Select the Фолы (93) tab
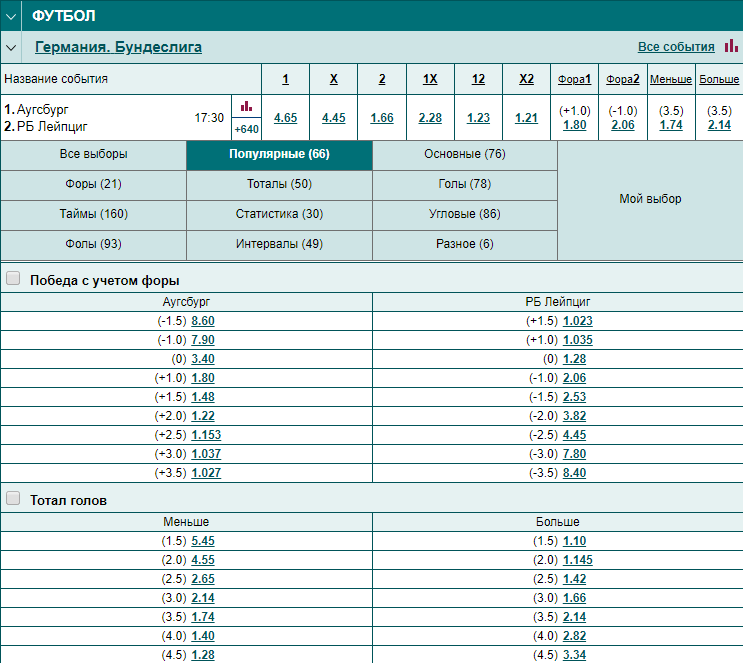Viewport: 743px width, 663px height. tap(93, 244)
